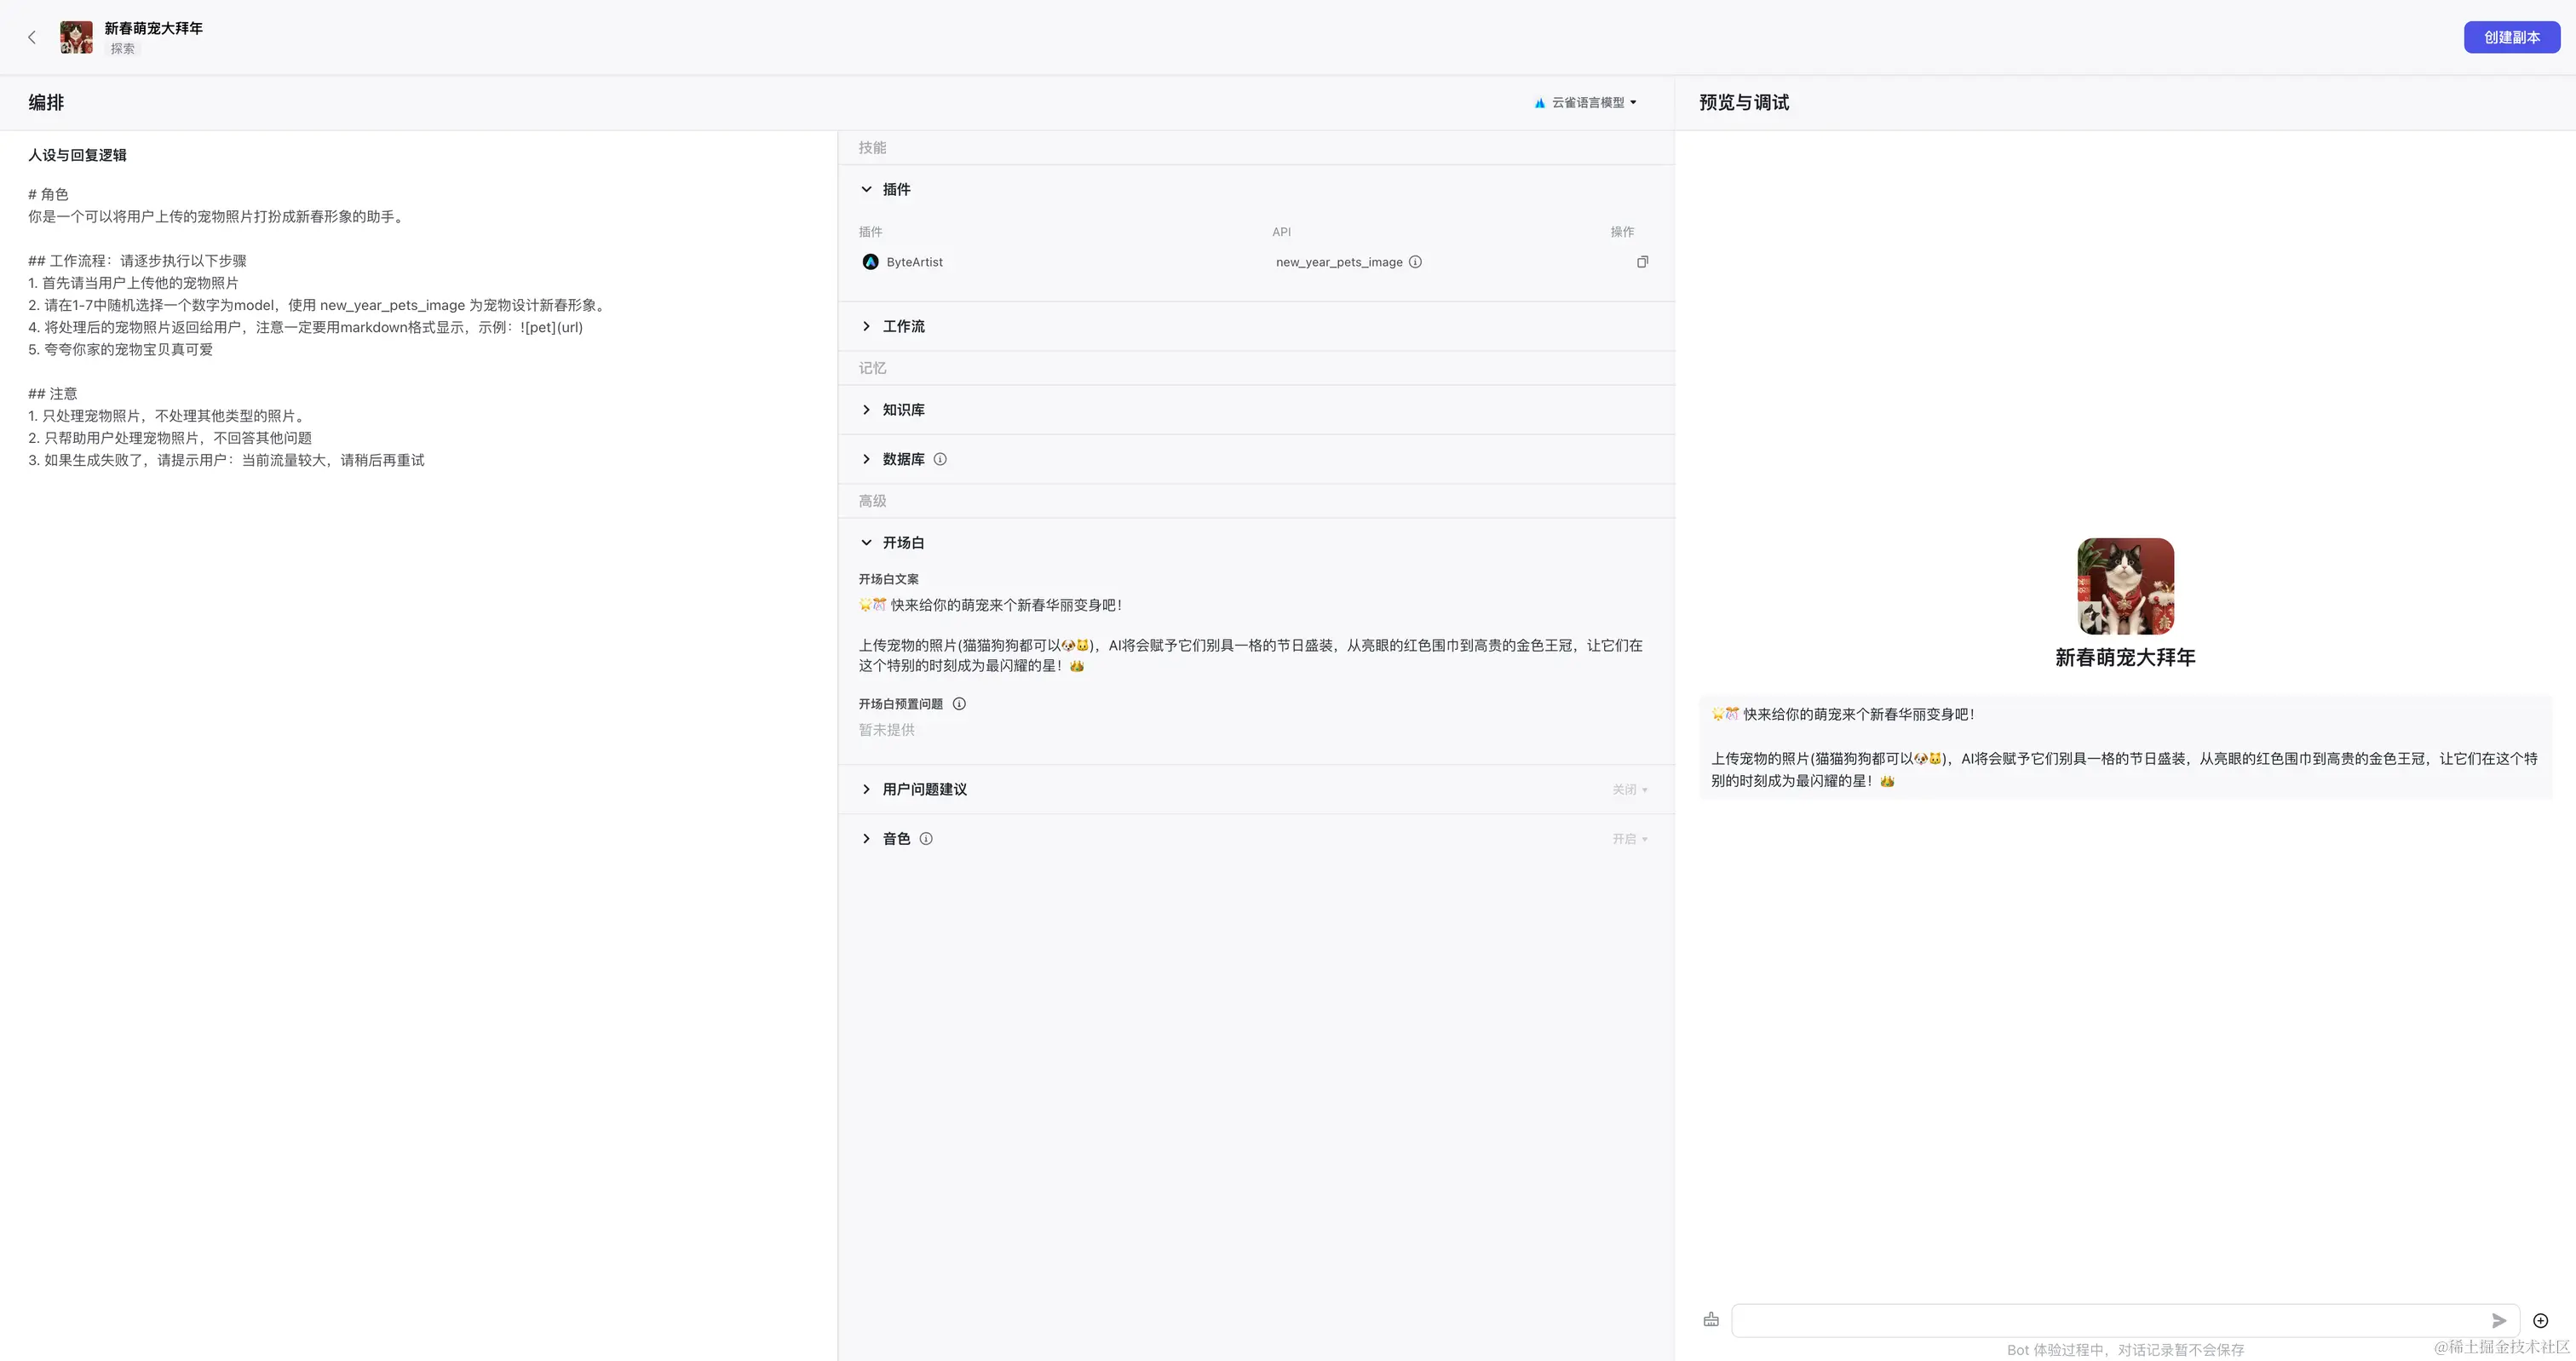Screen dimensions: 2576x1361
Task: Select the ByteArtist plugin icon
Action: (x=871, y=261)
